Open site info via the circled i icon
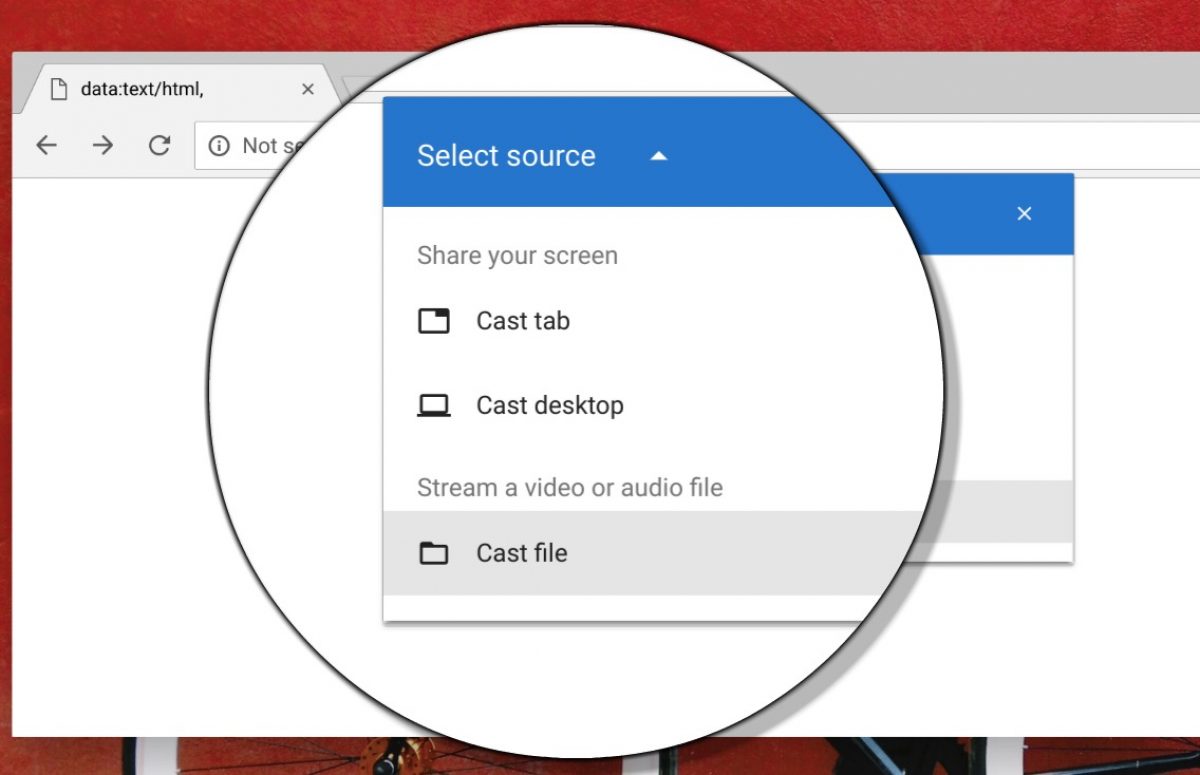1200x775 pixels. pos(219,146)
